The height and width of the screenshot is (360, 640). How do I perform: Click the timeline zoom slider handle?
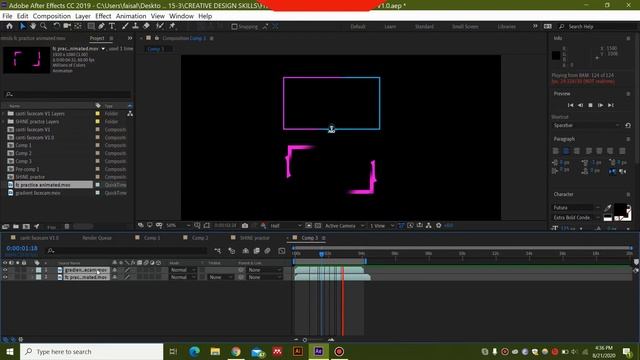click(304, 340)
